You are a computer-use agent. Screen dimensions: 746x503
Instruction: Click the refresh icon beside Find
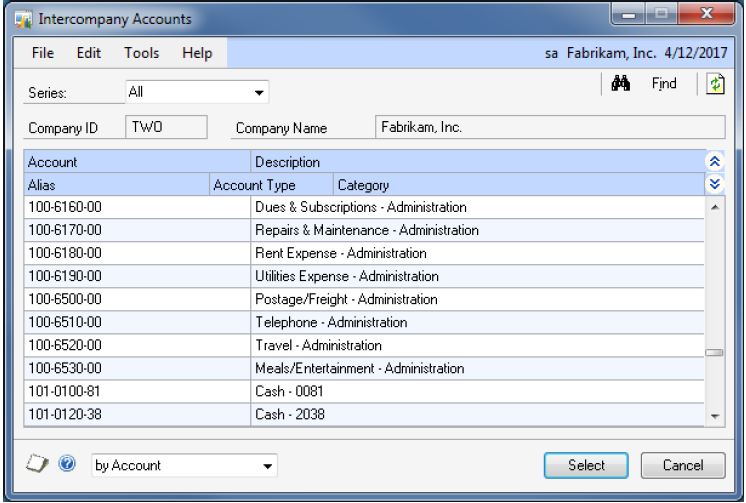coord(715,85)
